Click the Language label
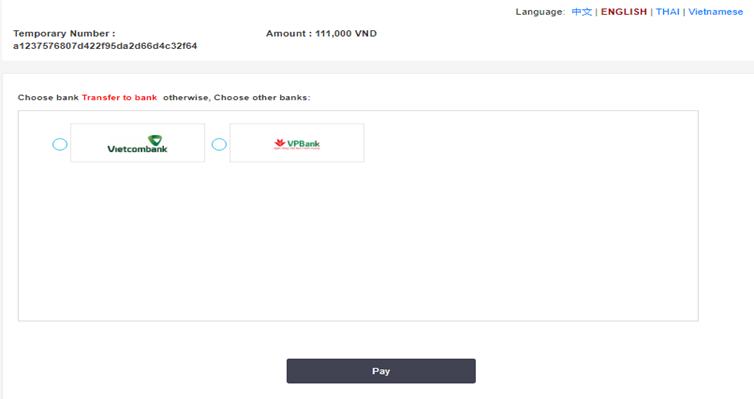This screenshot has width=754, height=399. click(540, 12)
